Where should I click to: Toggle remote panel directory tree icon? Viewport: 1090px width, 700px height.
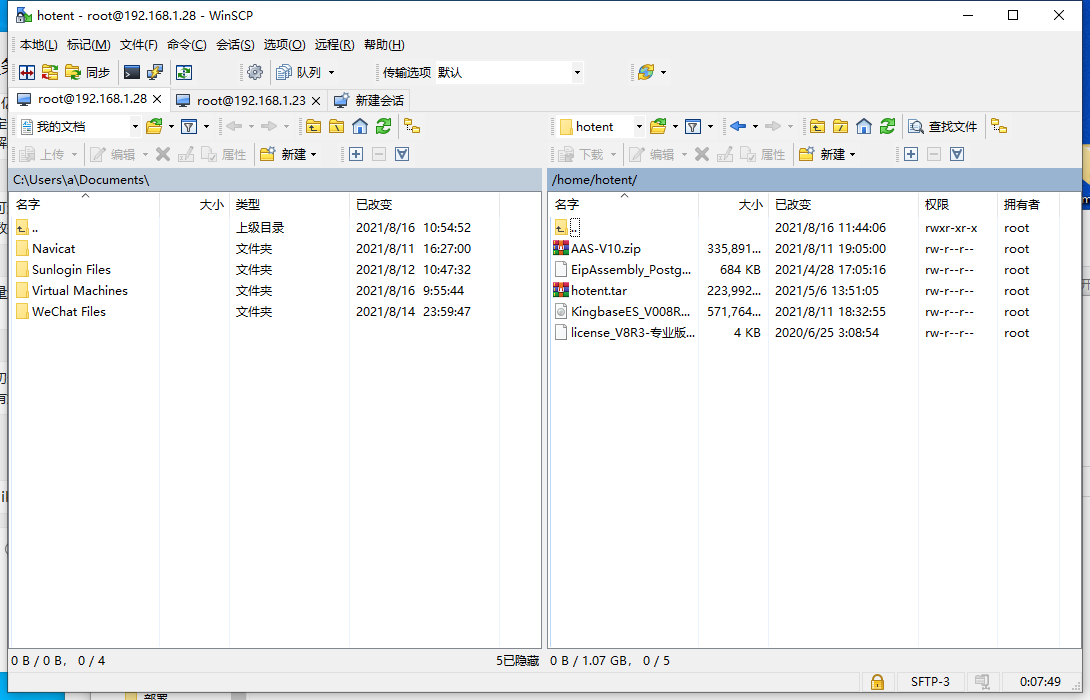1000,127
